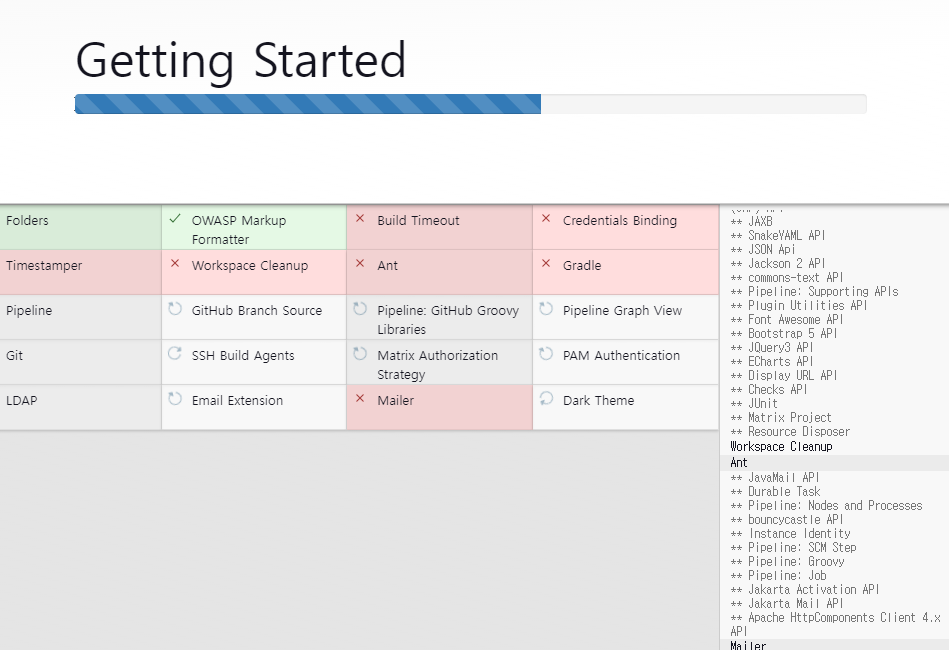Click the highlighted Ant log entry

pos(835,462)
